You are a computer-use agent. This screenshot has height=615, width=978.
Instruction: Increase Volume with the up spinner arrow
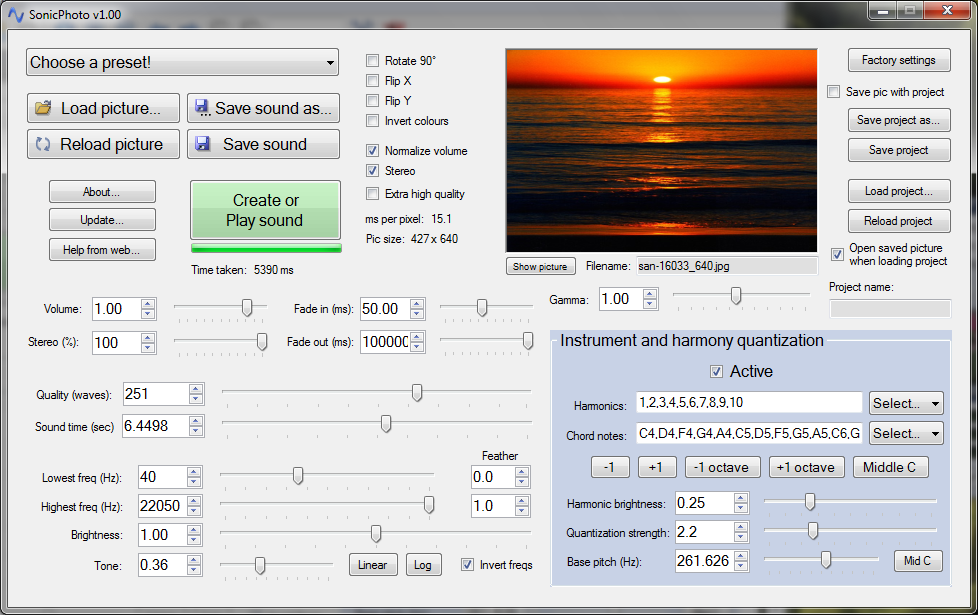tap(148, 304)
